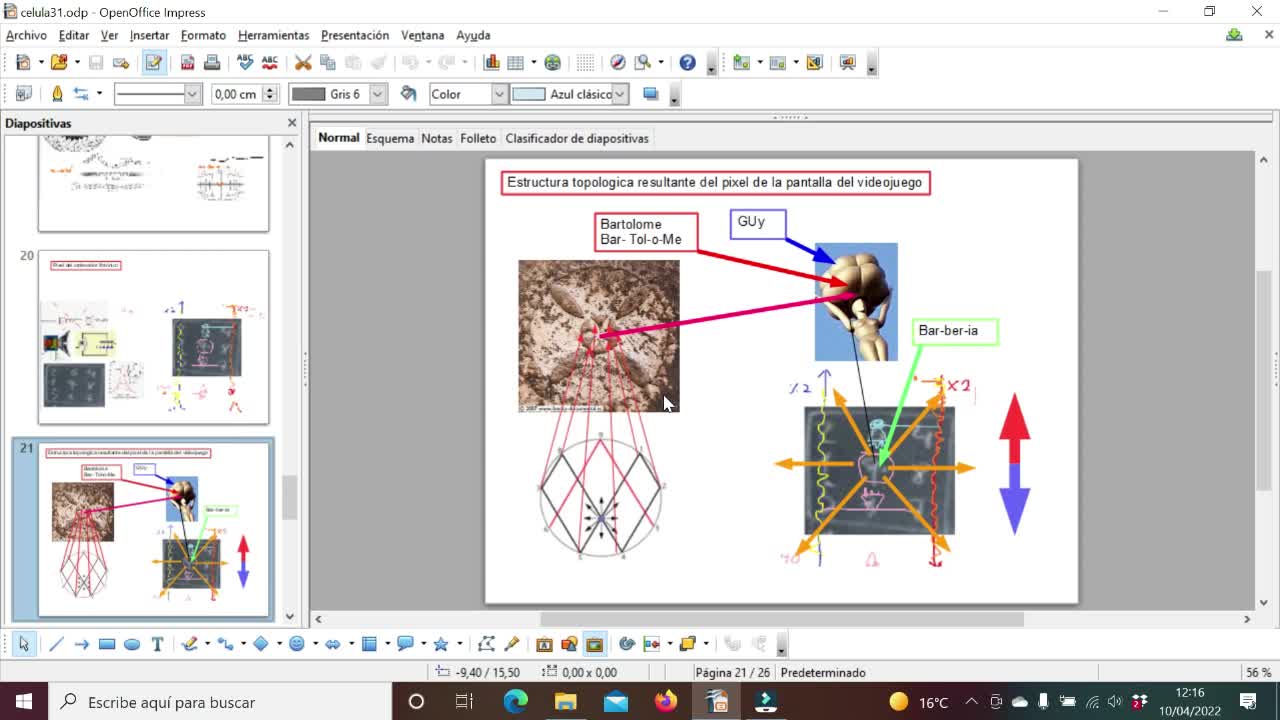Select the Basic Shapes diamond tool
1280x720 pixels.
pyautogui.click(x=260, y=644)
